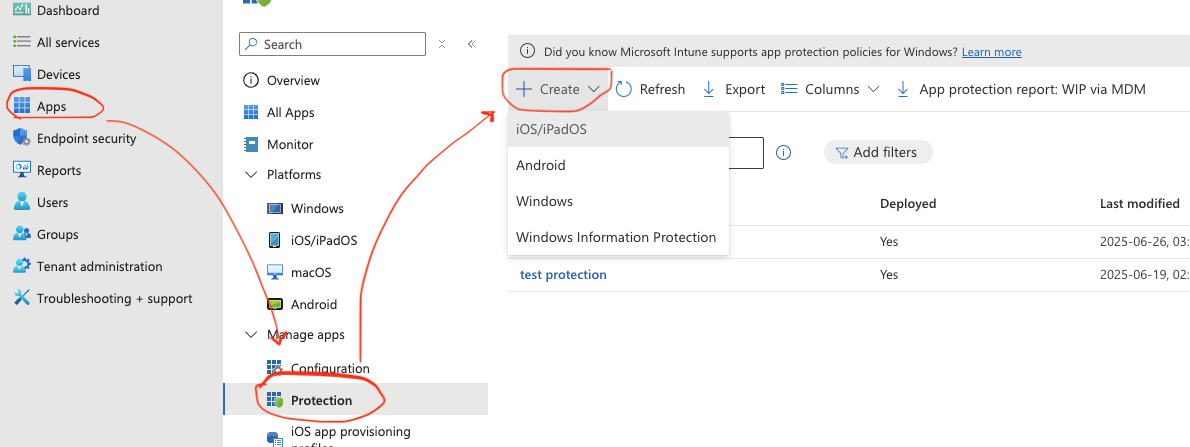Image resolution: width=1190 pixels, height=447 pixels.
Task: Follow the Learn more link
Action: [991, 52]
